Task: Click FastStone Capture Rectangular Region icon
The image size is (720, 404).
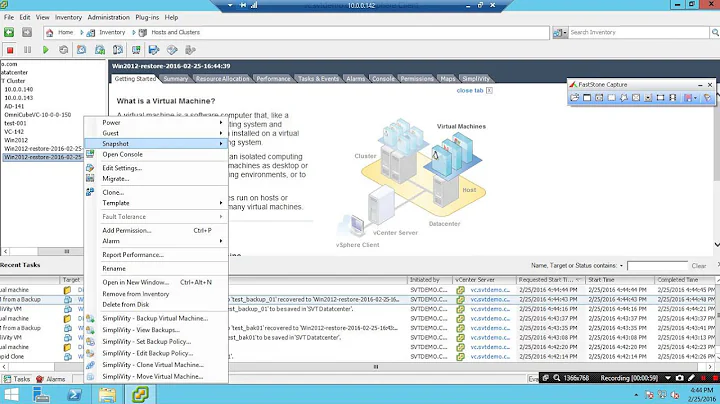Action: point(612,97)
